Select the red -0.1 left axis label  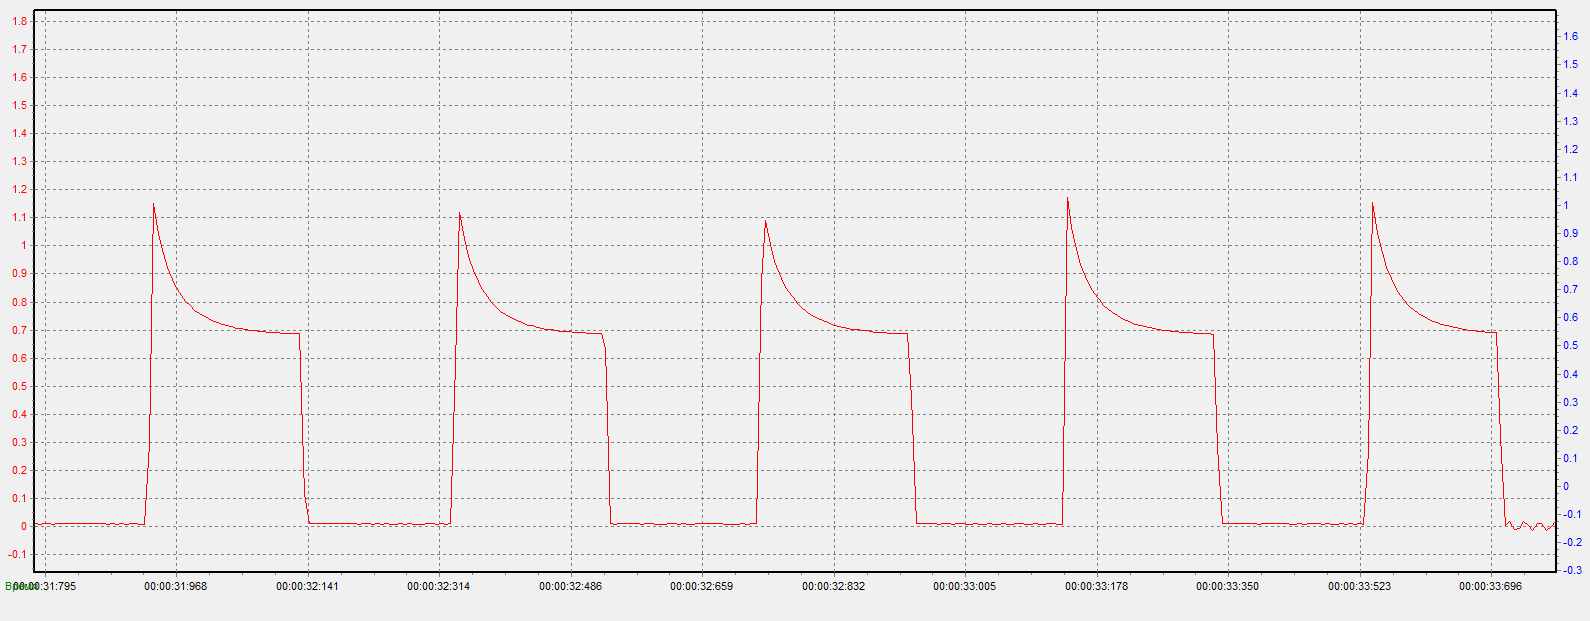[17, 554]
